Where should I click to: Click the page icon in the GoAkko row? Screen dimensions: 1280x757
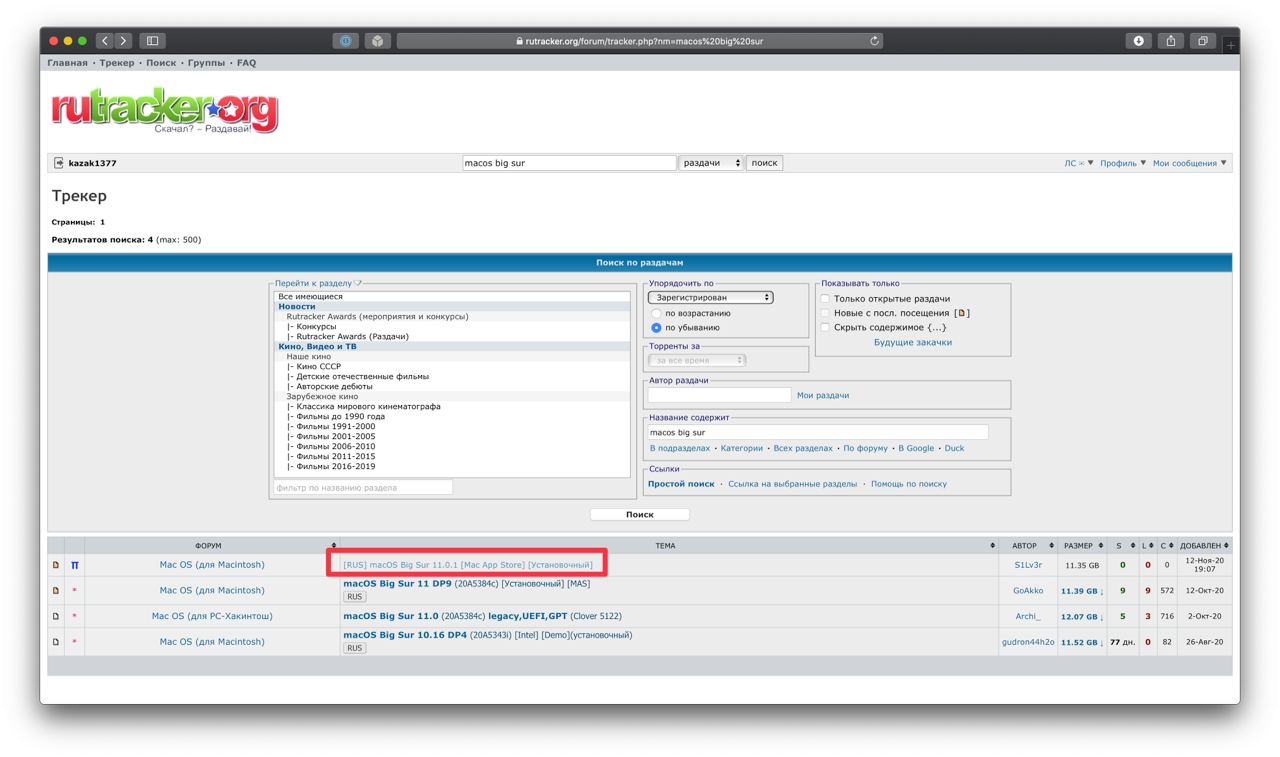[x=56, y=590]
